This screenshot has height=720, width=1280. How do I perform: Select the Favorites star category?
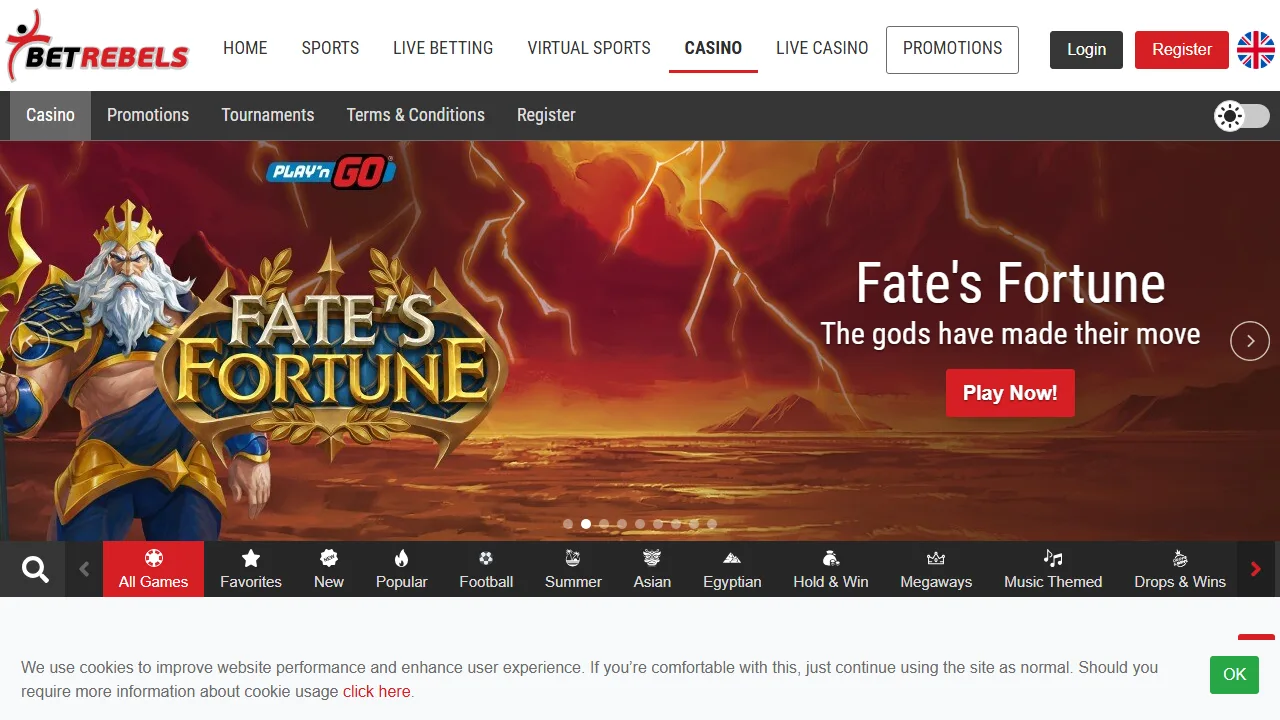point(251,569)
